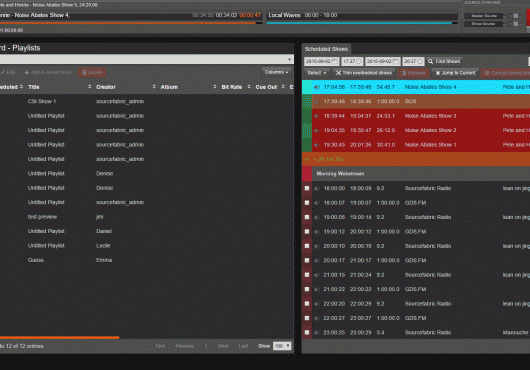Sort the playlists by Album column arrows
Image resolution: width=530 pixels, height=370 pixels.
click(215, 87)
